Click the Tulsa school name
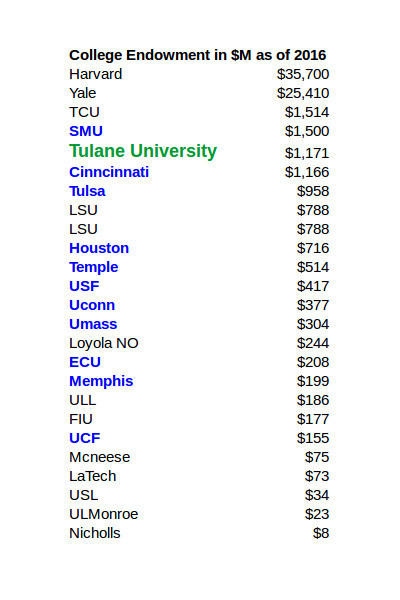Screen dimensions: 400x600 [x=87, y=191]
